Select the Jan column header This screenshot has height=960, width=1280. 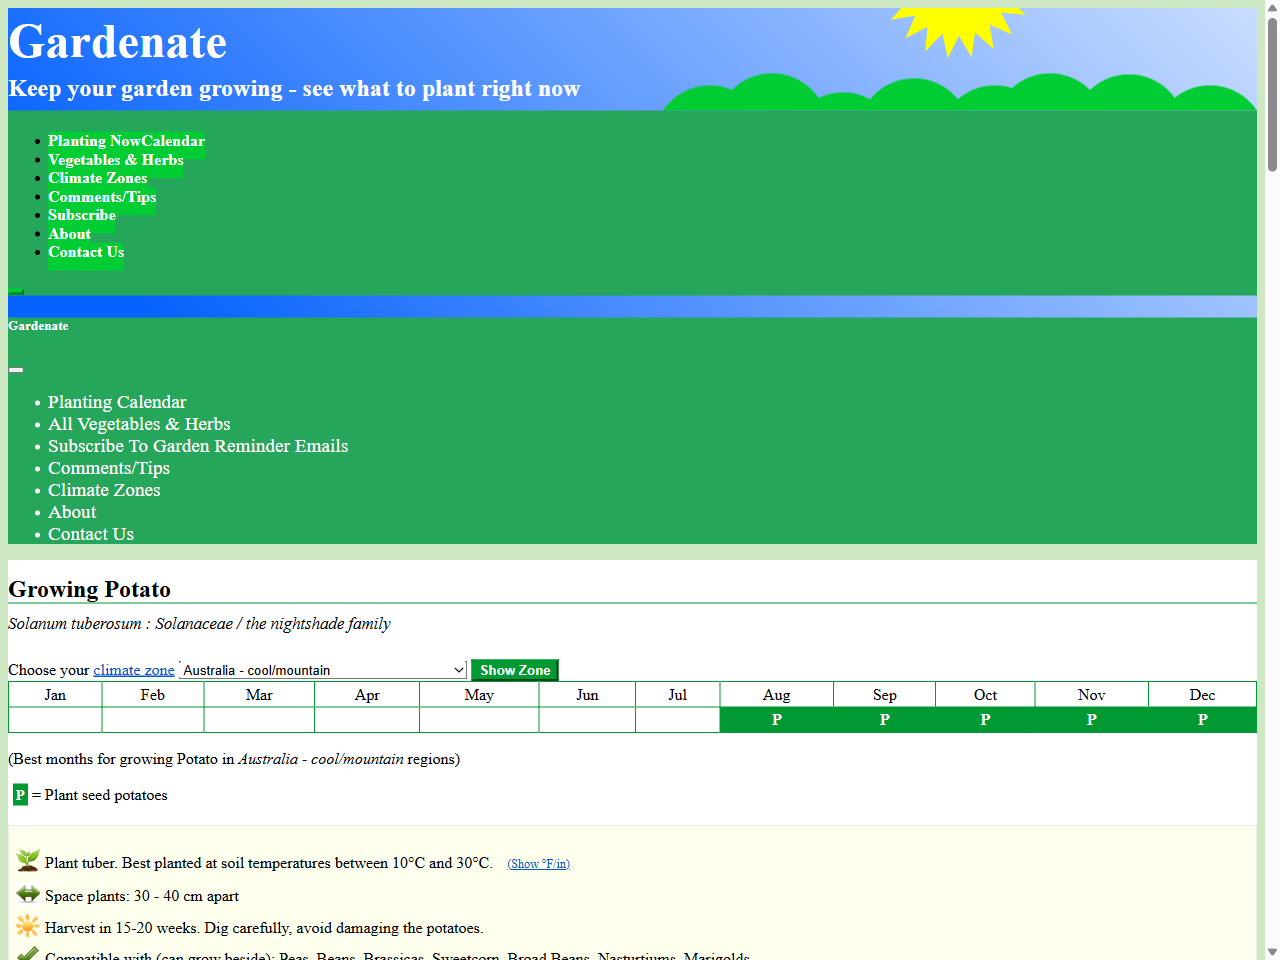coord(55,695)
